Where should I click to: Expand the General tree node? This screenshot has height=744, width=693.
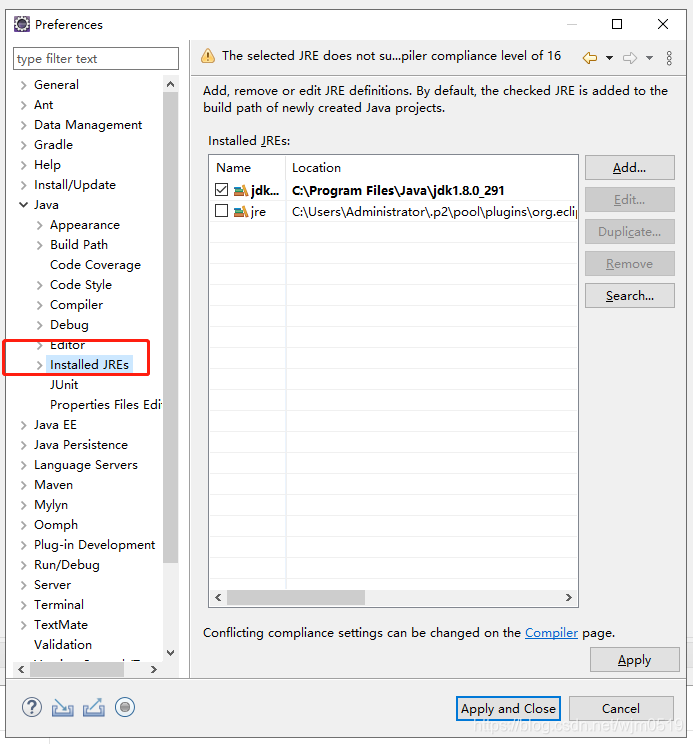click(x=23, y=85)
